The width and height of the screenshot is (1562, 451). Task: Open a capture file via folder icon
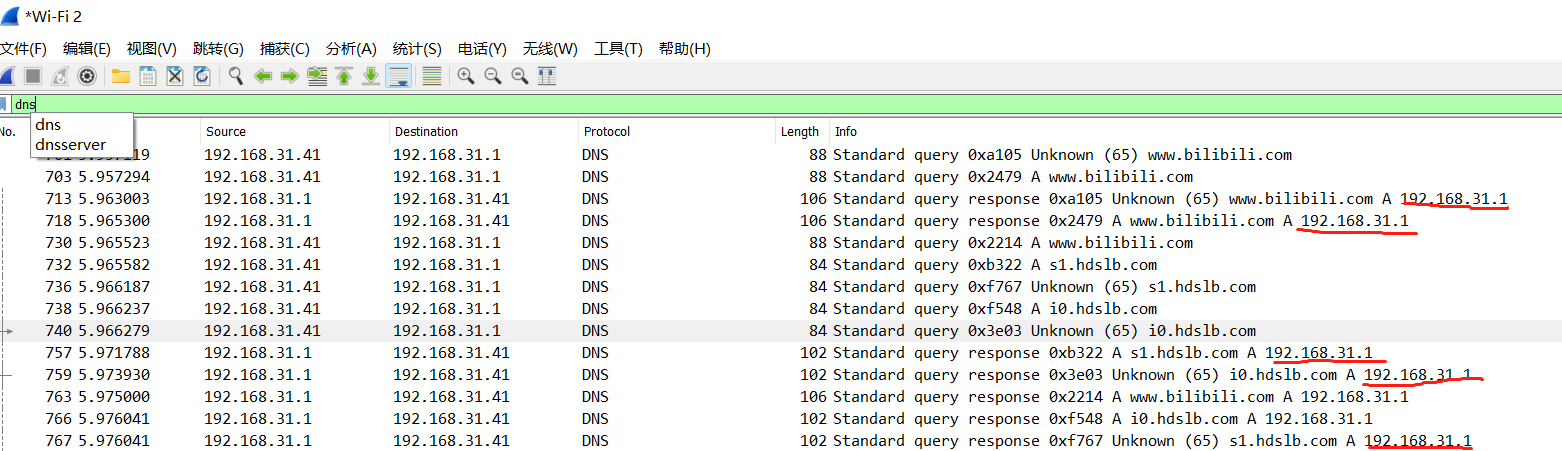click(x=121, y=76)
